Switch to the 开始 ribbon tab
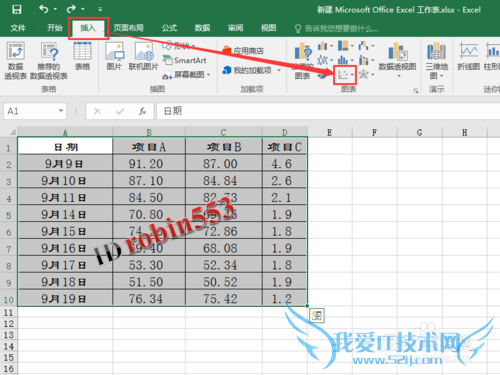The width and height of the screenshot is (500, 375). click(x=55, y=28)
